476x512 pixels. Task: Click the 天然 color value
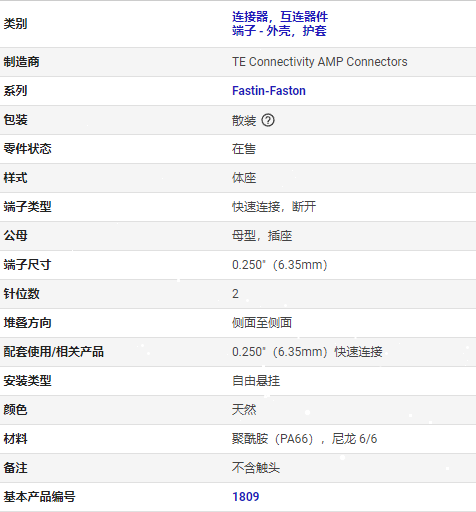click(244, 410)
